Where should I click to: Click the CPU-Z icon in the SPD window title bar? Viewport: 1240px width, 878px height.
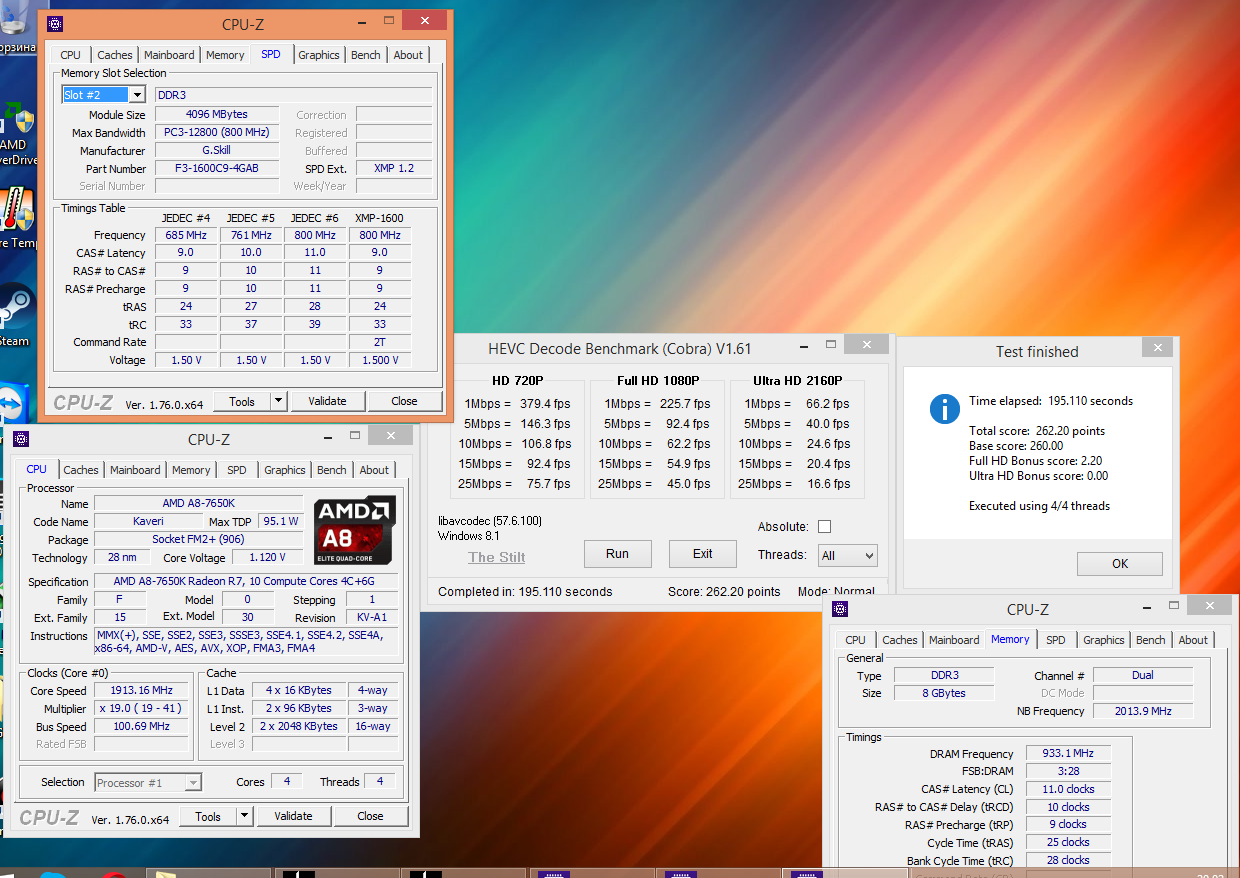point(55,24)
